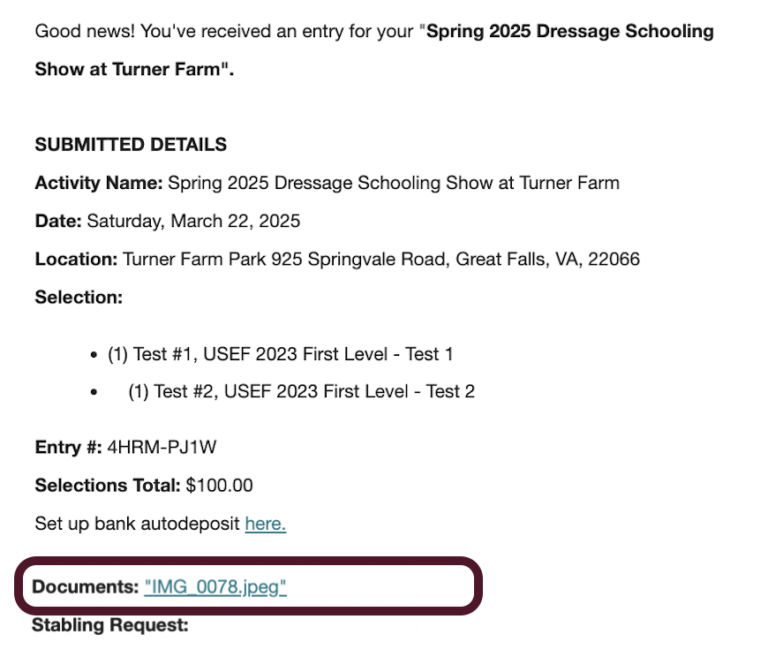Select the Test #2 First Level list item
This screenshot has height=657, width=768.
click(301, 392)
